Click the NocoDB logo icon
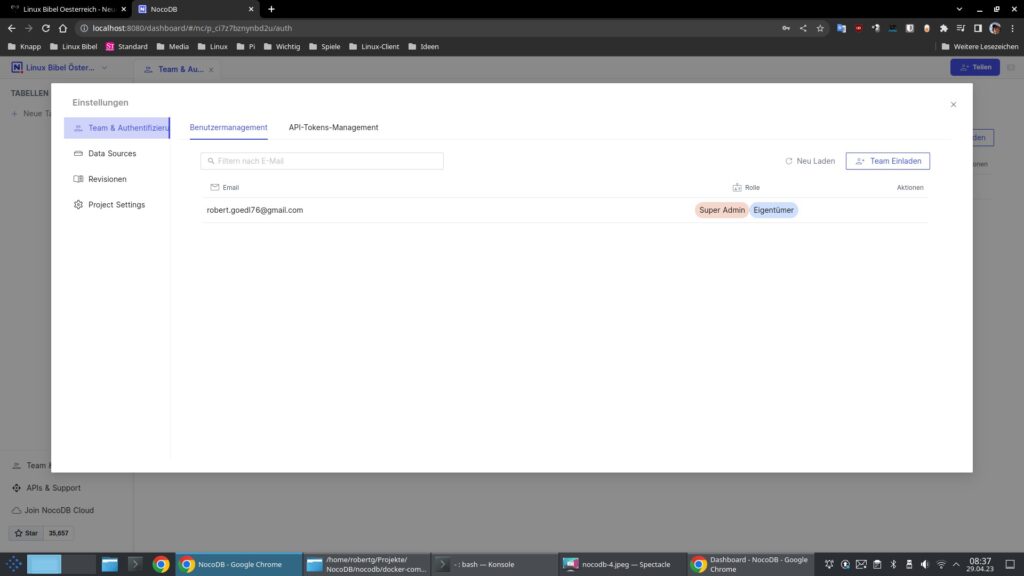 pyautogui.click(x=17, y=67)
